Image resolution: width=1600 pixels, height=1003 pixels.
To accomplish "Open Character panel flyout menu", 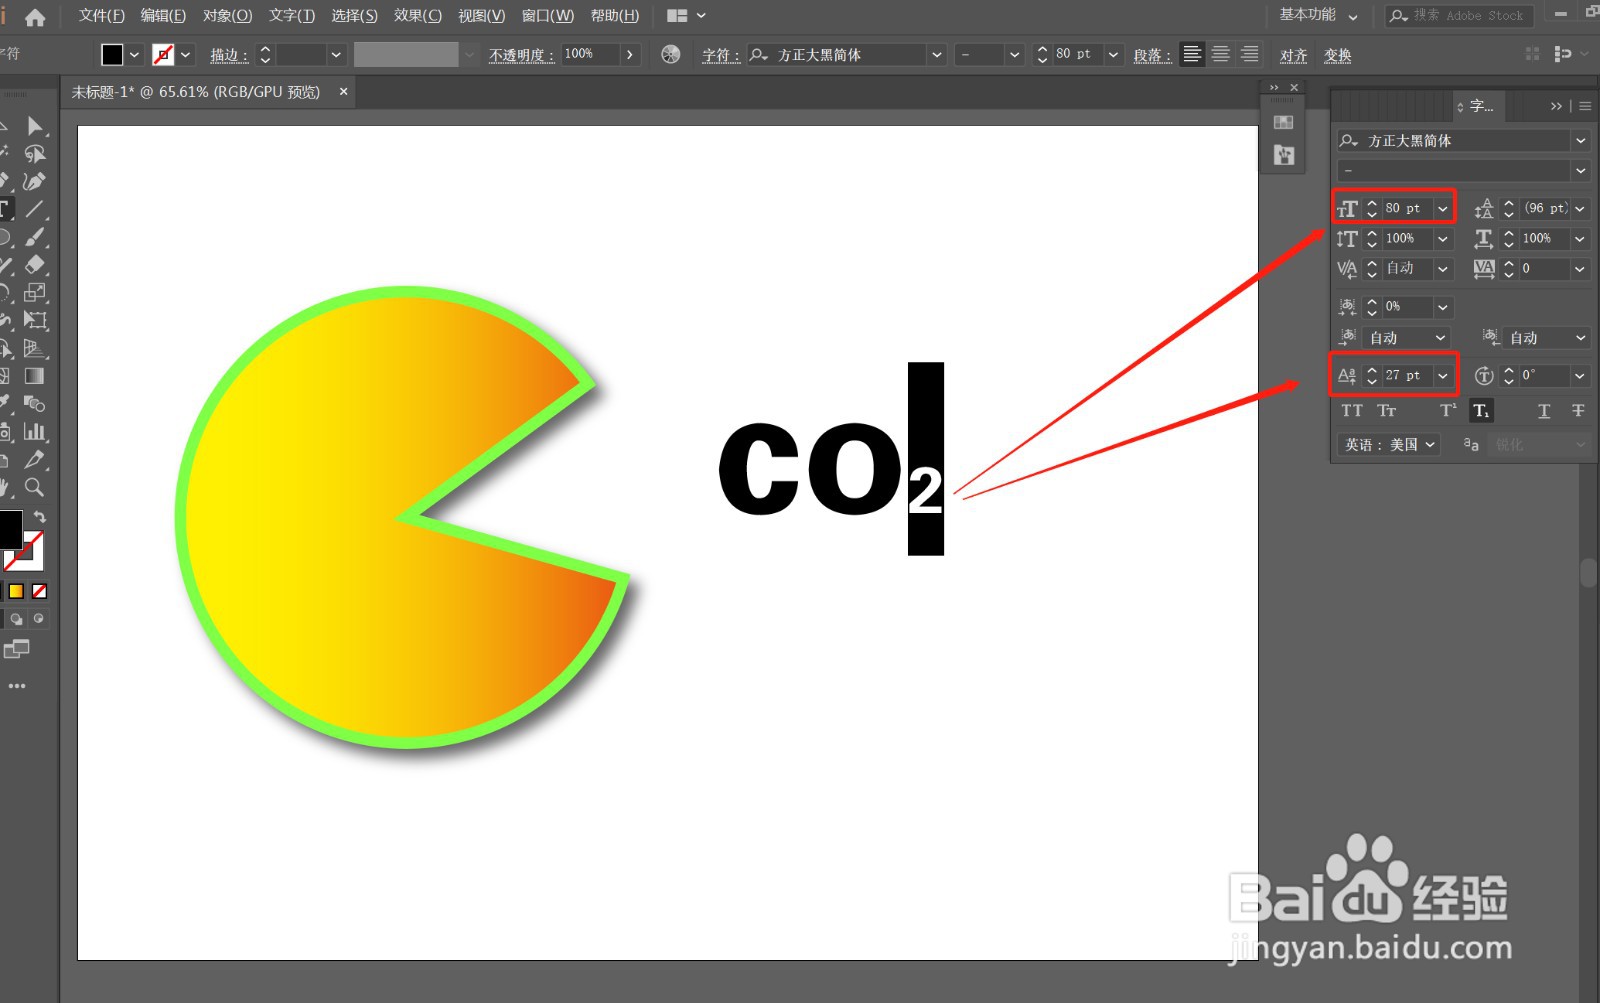I will (1585, 106).
